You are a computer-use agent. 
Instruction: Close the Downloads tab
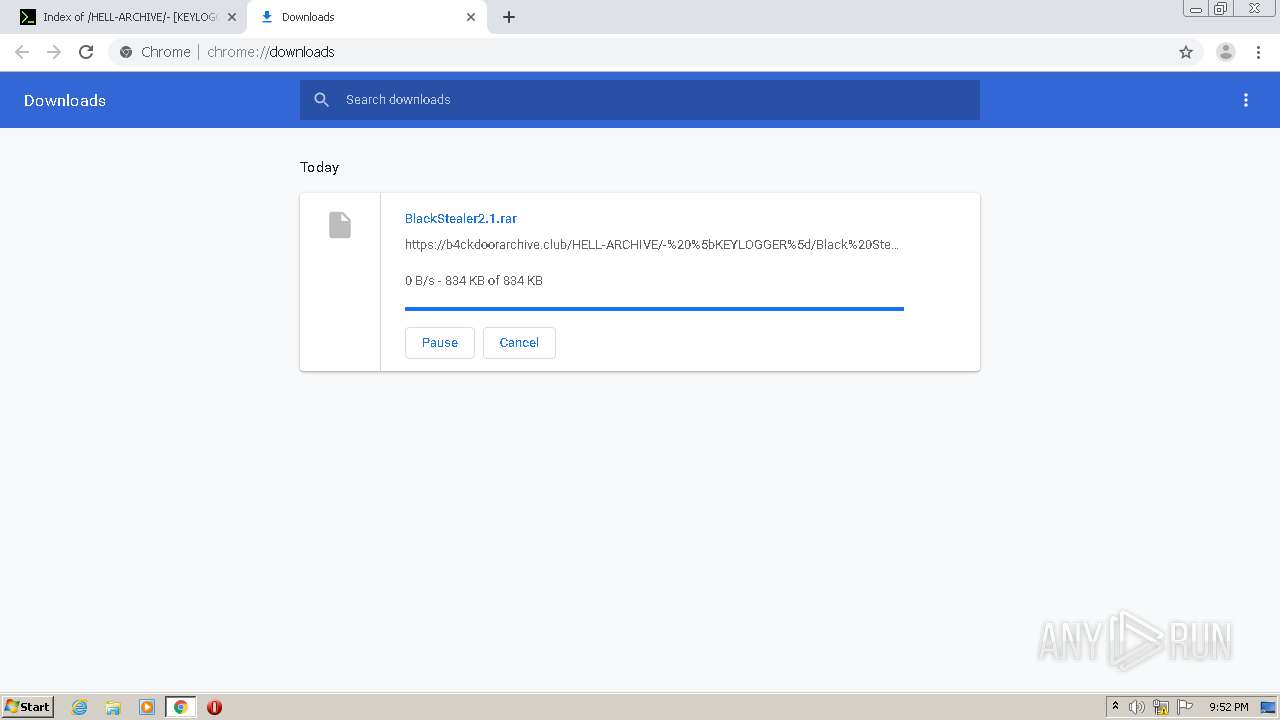471,17
